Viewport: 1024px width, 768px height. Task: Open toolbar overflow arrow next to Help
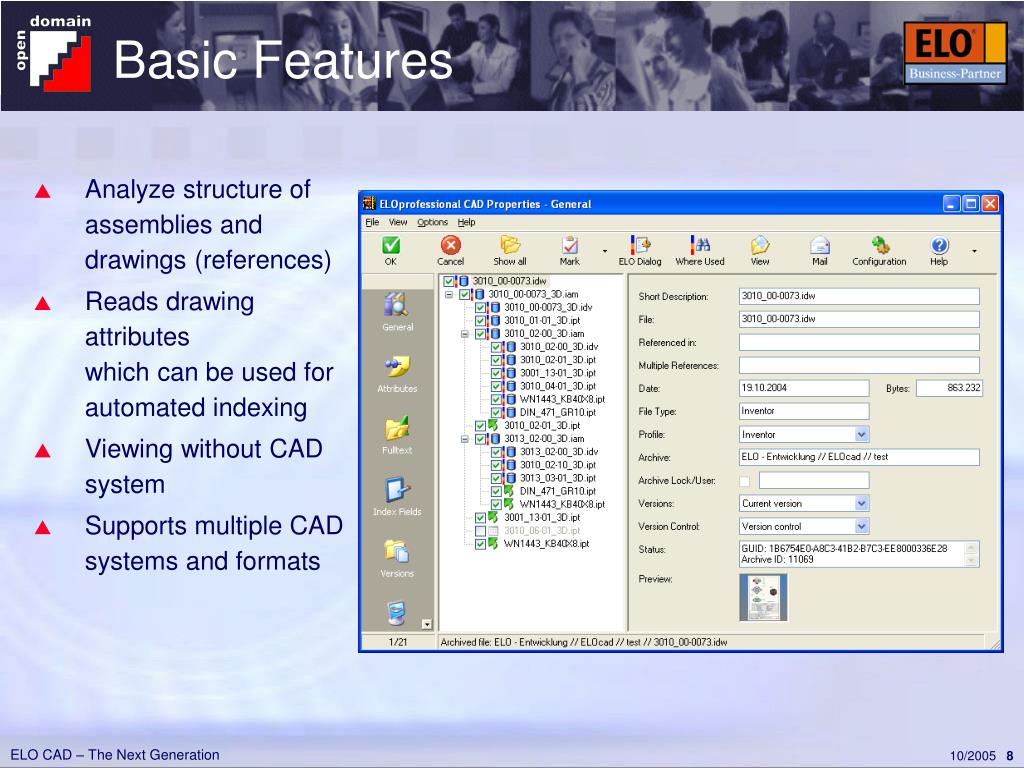(x=974, y=251)
